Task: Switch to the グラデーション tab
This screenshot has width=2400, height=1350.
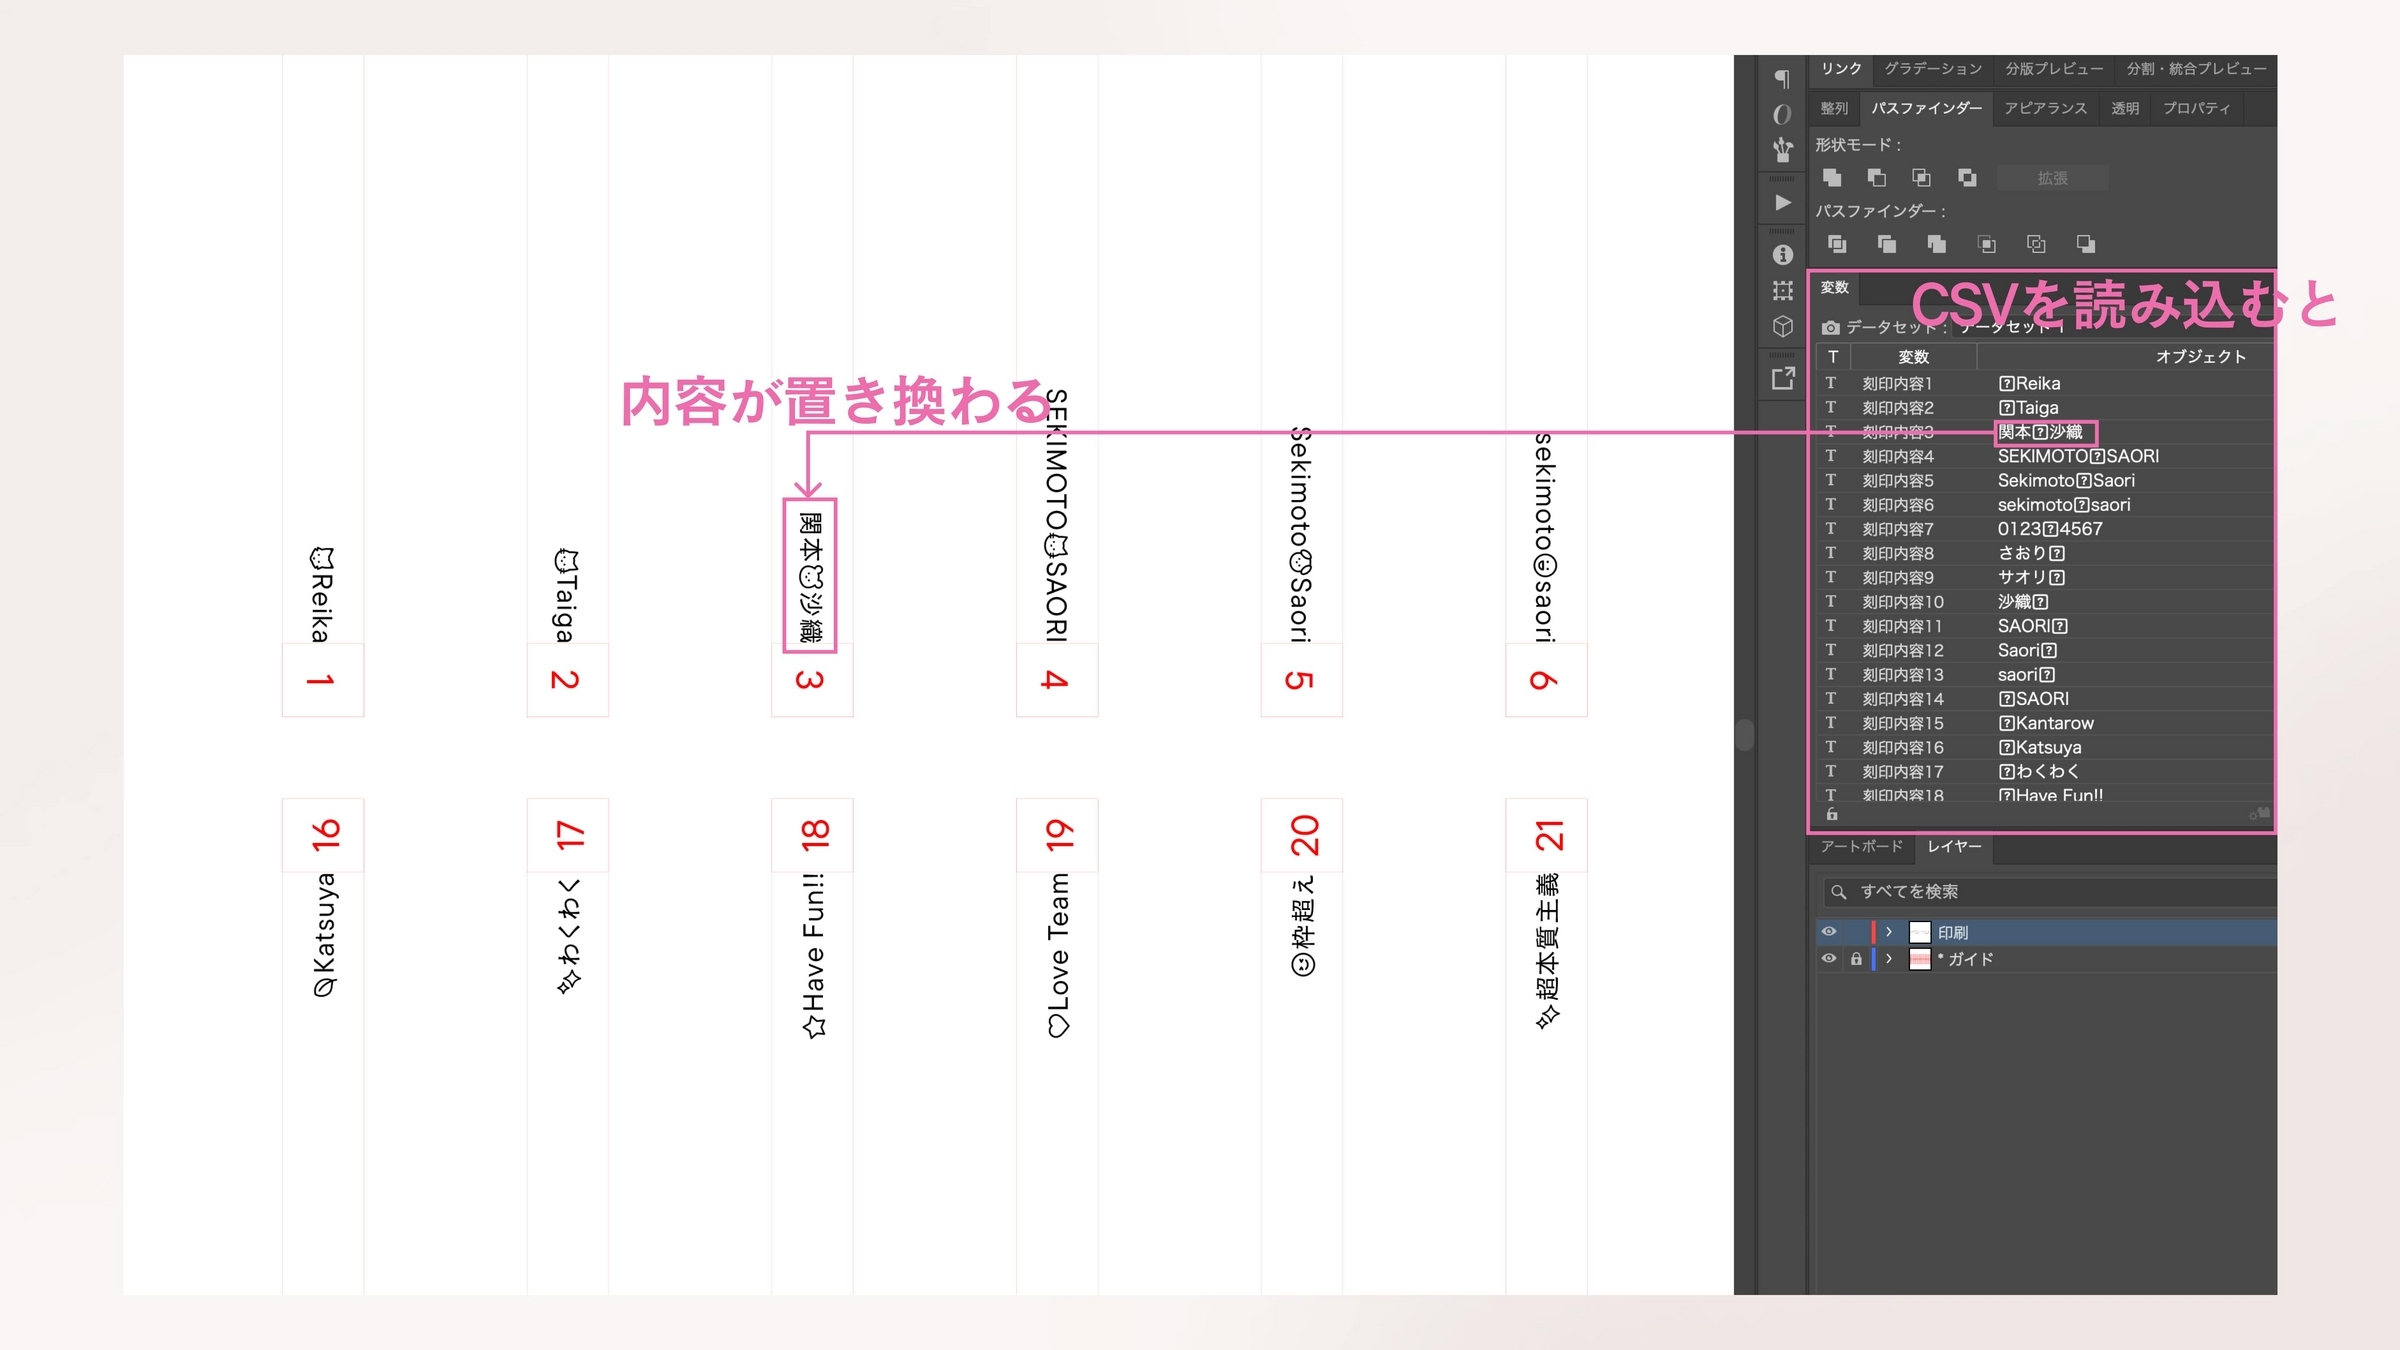Action: click(1932, 69)
